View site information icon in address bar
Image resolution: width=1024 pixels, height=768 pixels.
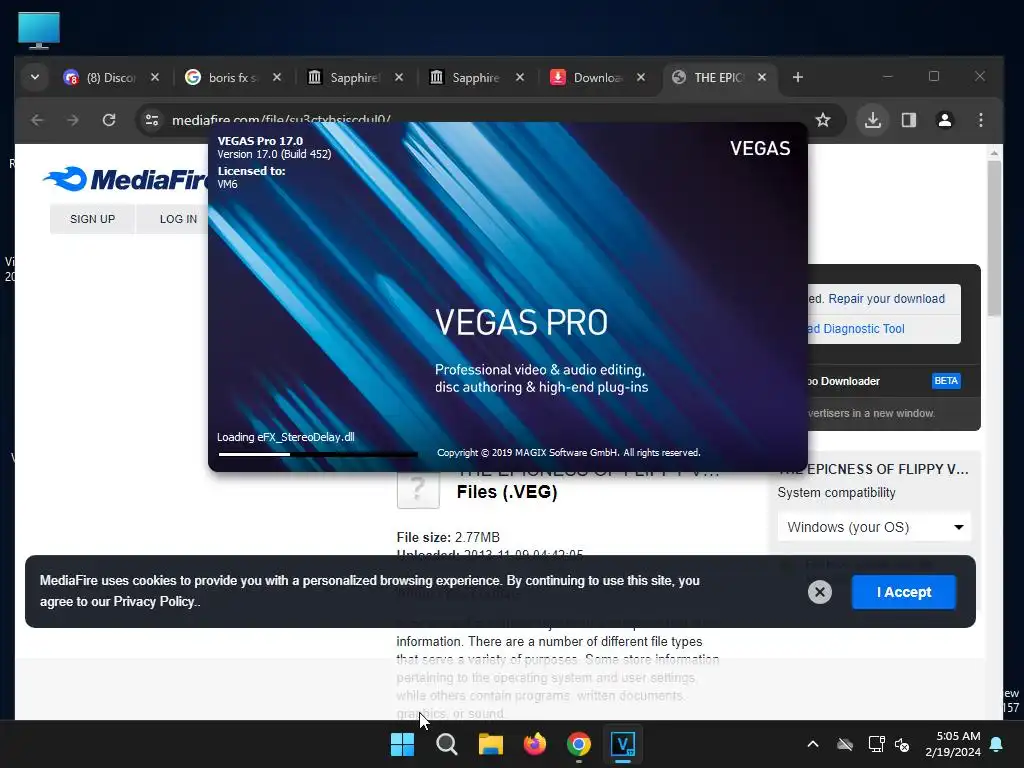[152, 120]
